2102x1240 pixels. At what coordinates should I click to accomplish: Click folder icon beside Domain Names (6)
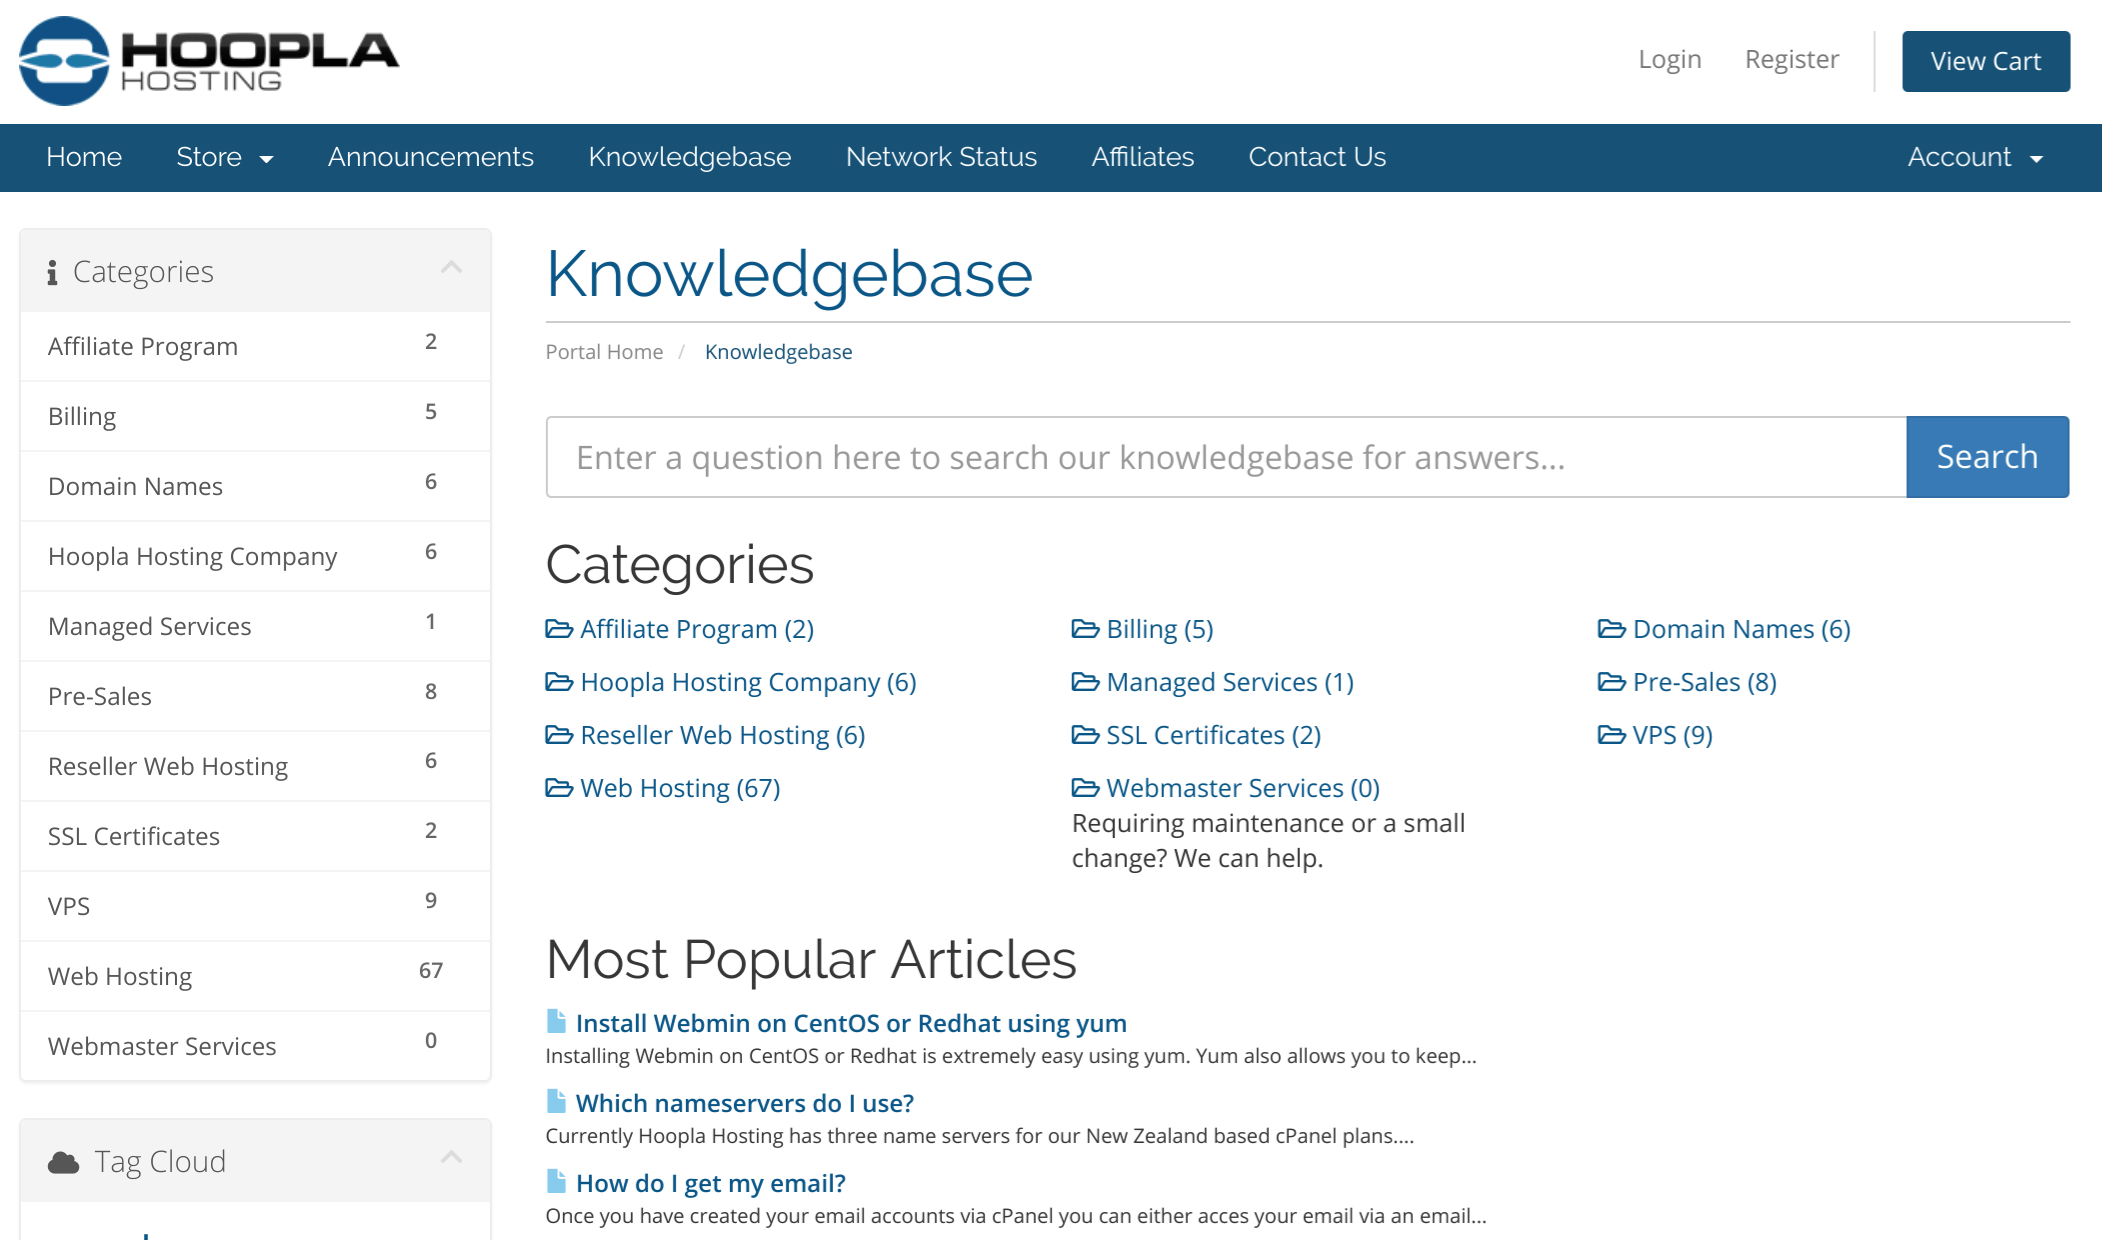point(1611,629)
